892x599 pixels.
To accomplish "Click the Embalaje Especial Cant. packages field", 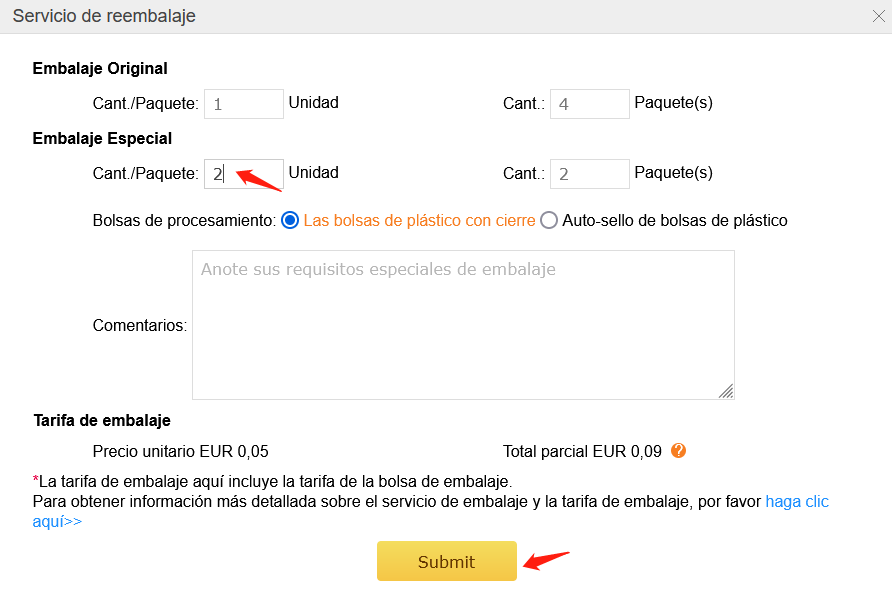I will (x=589, y=174).
